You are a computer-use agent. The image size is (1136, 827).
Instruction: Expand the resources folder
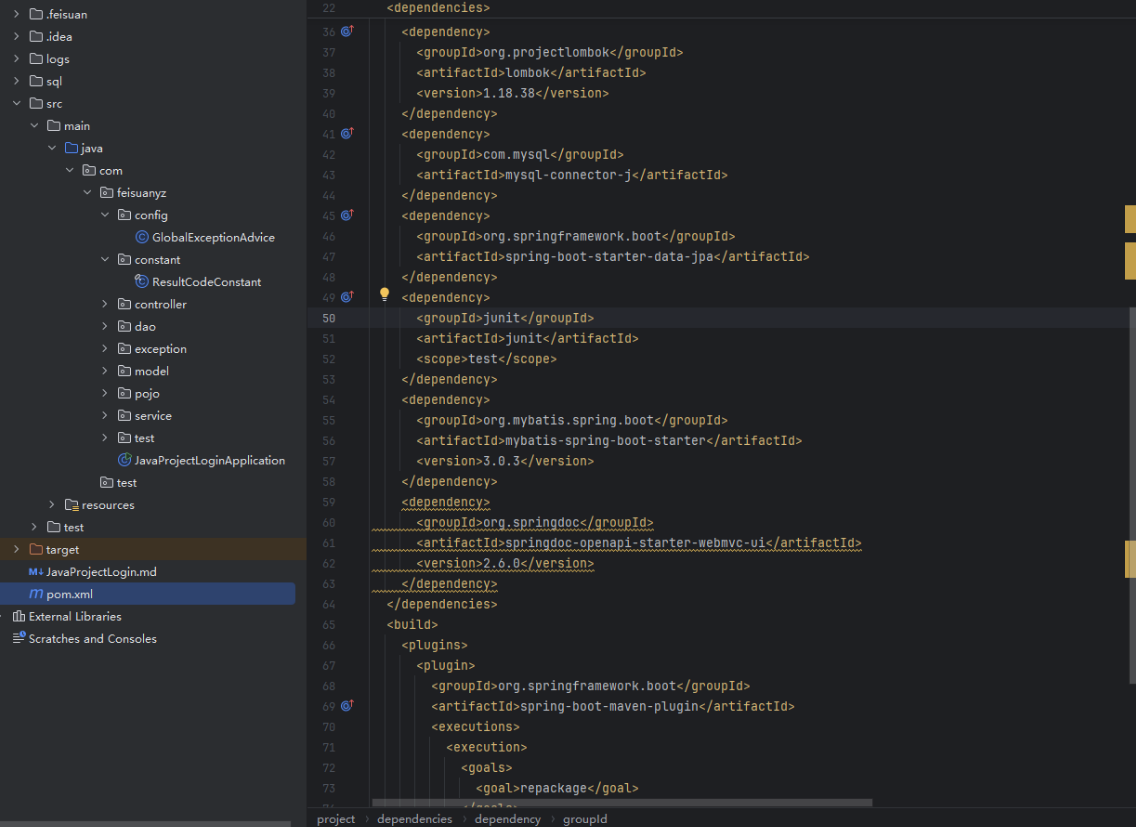(x=52, y=505)
